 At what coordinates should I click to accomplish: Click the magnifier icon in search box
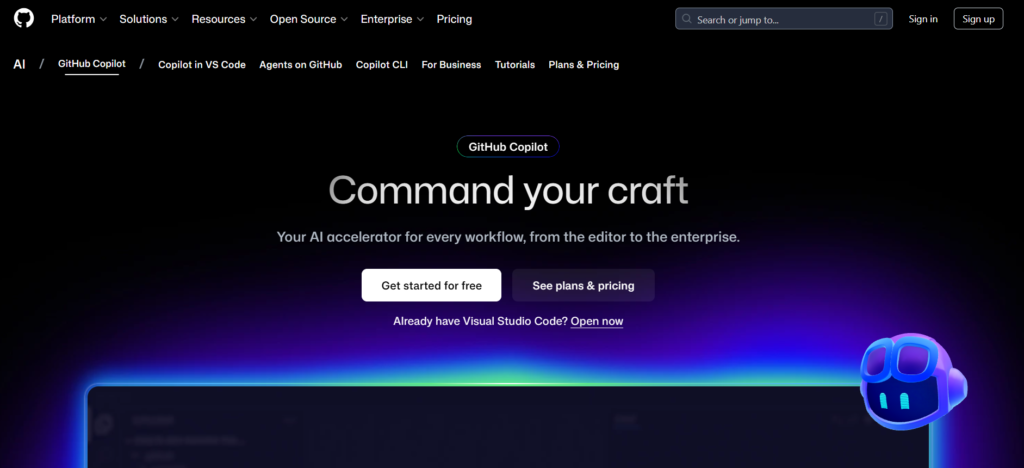coord(686,19)
